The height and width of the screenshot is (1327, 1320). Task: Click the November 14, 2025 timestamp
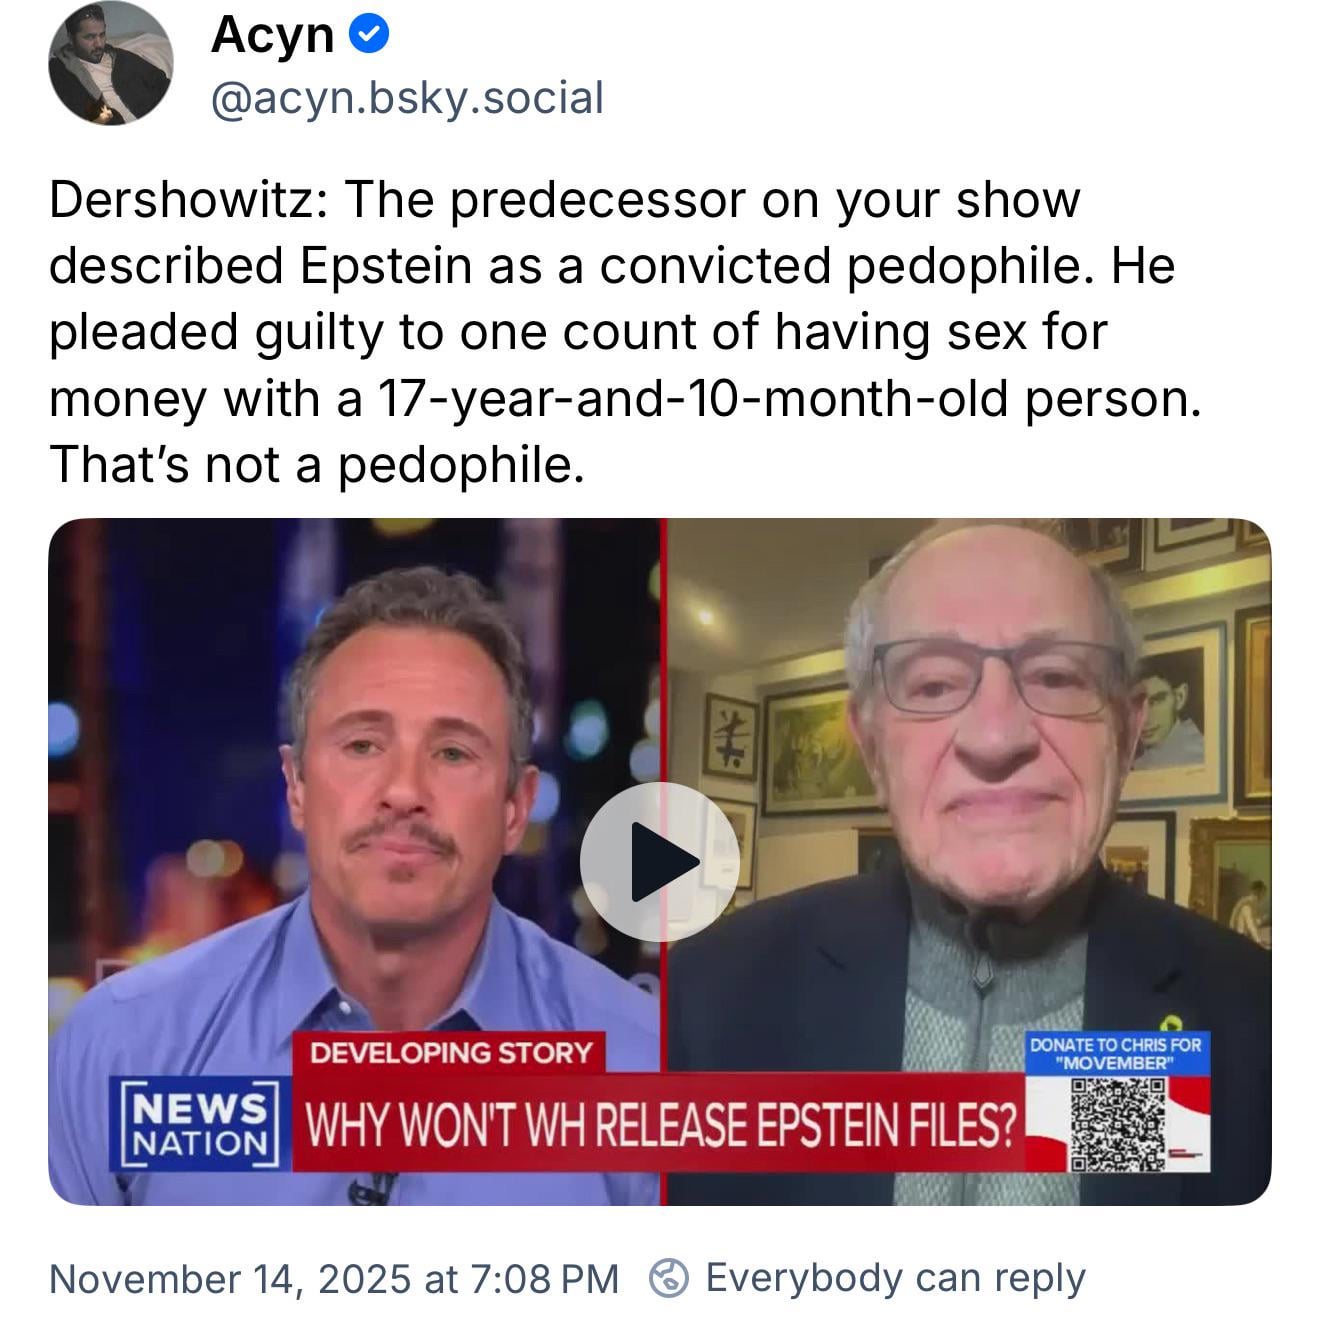click(x=334, y=1278)
